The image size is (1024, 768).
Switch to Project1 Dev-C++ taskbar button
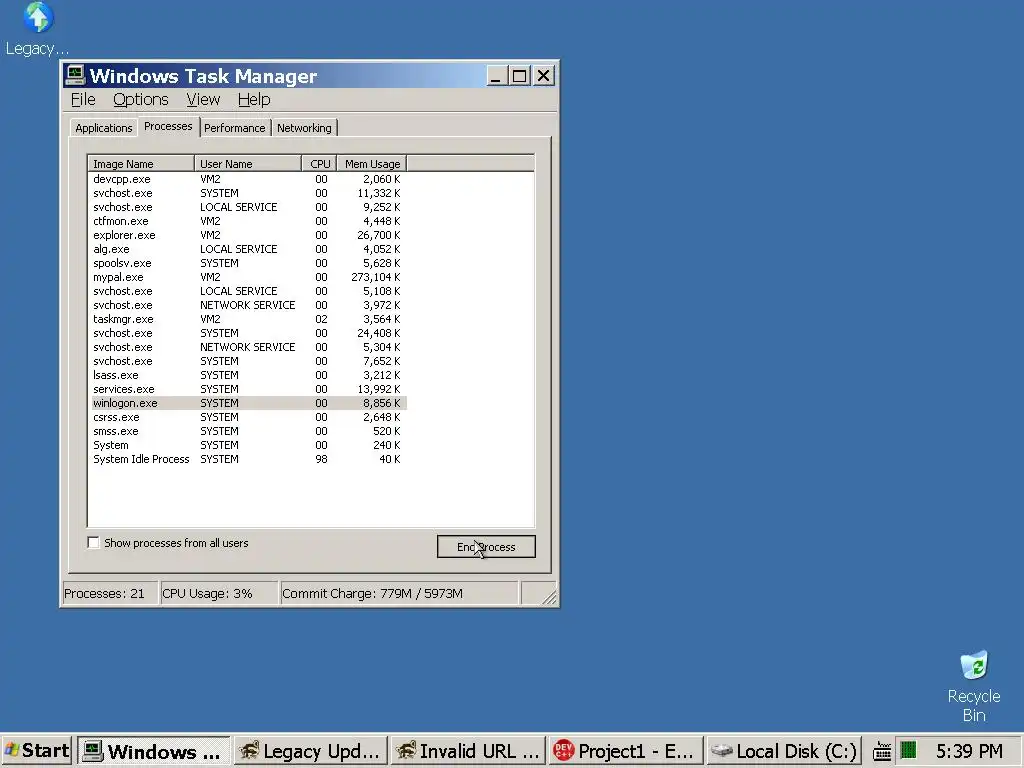(626, 751)
